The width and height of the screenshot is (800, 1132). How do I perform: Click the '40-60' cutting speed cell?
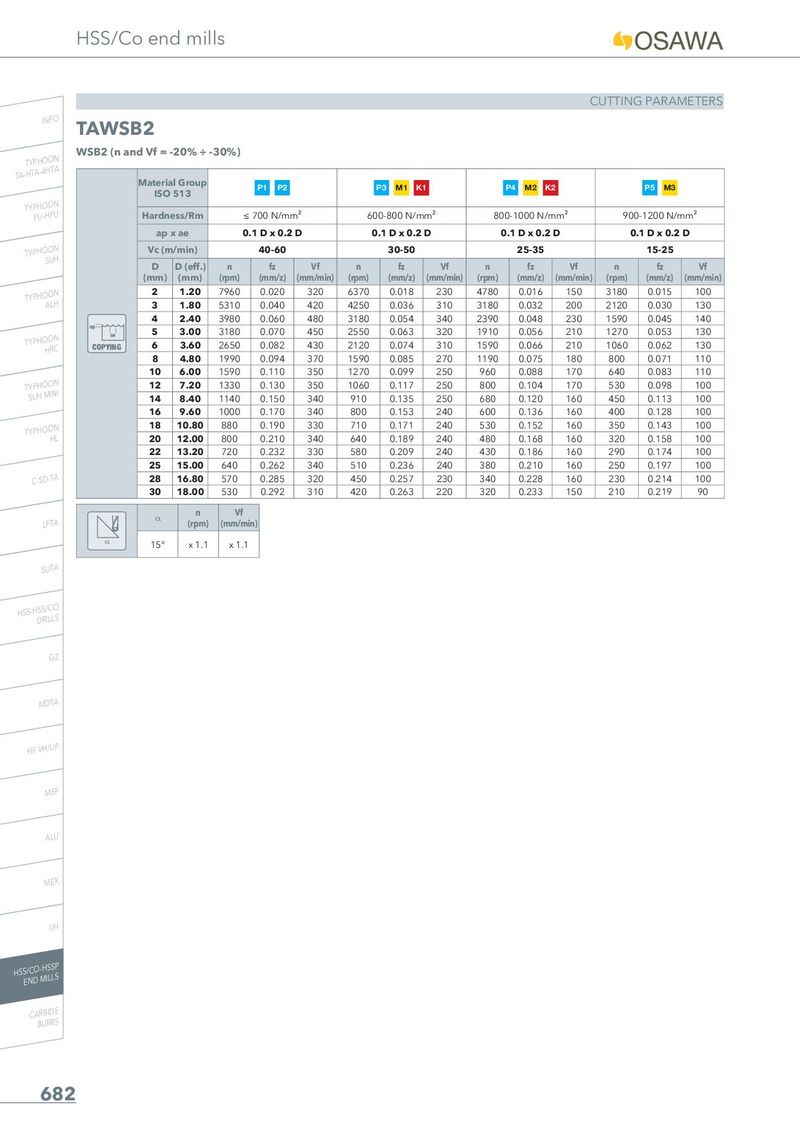pos(272,250)
